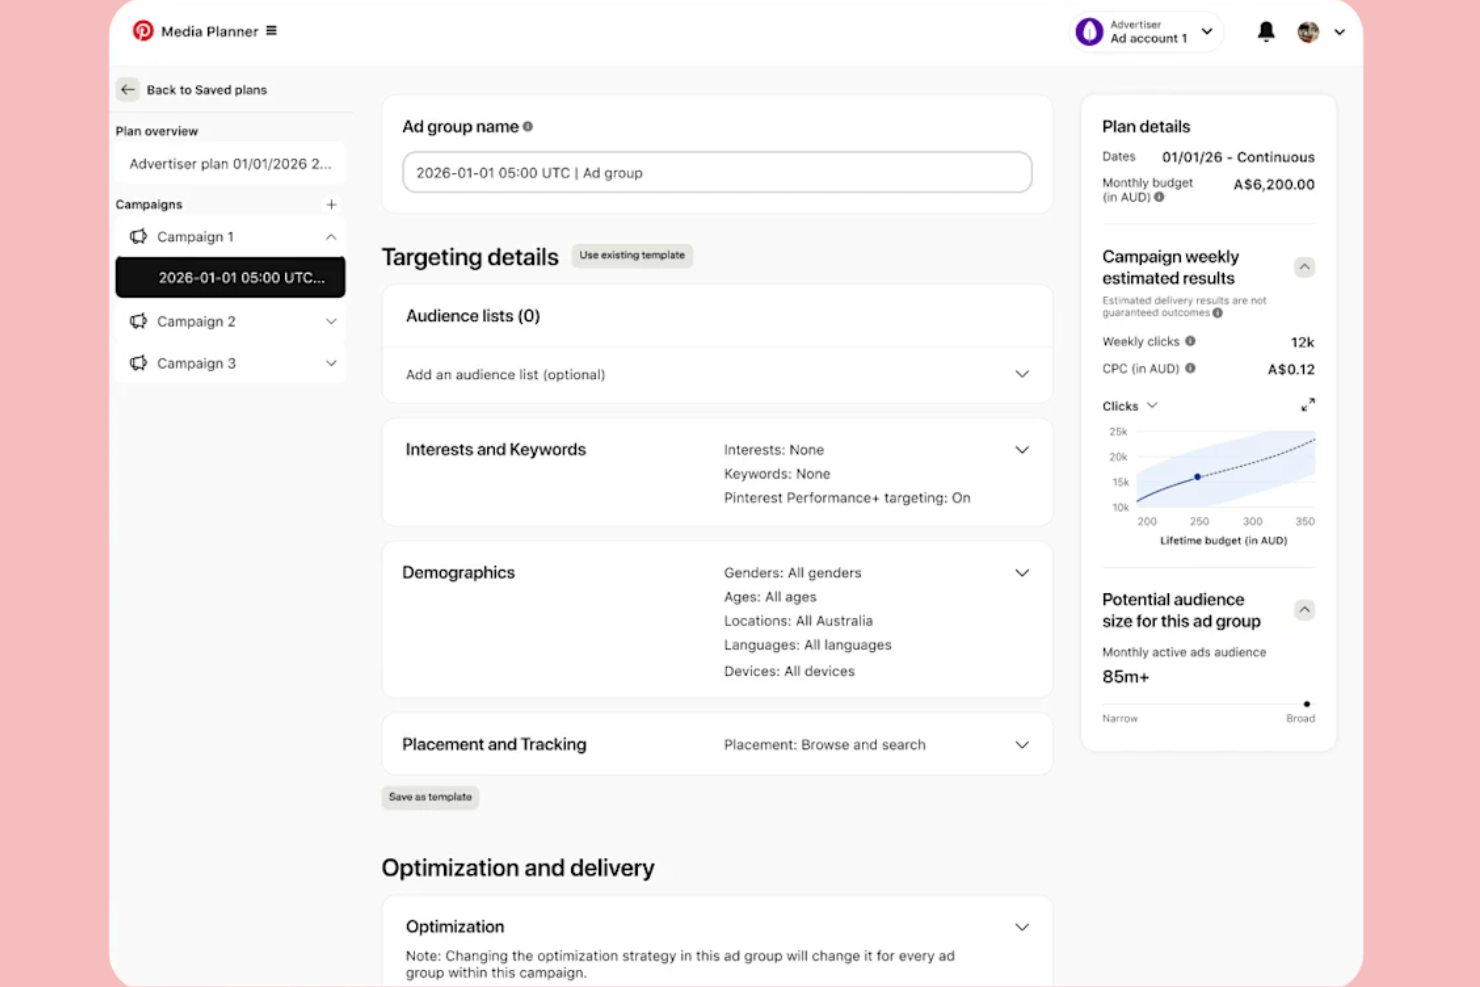
Task: Open the Media Planner hamburger menu
Action: click(x=271, y=31)
